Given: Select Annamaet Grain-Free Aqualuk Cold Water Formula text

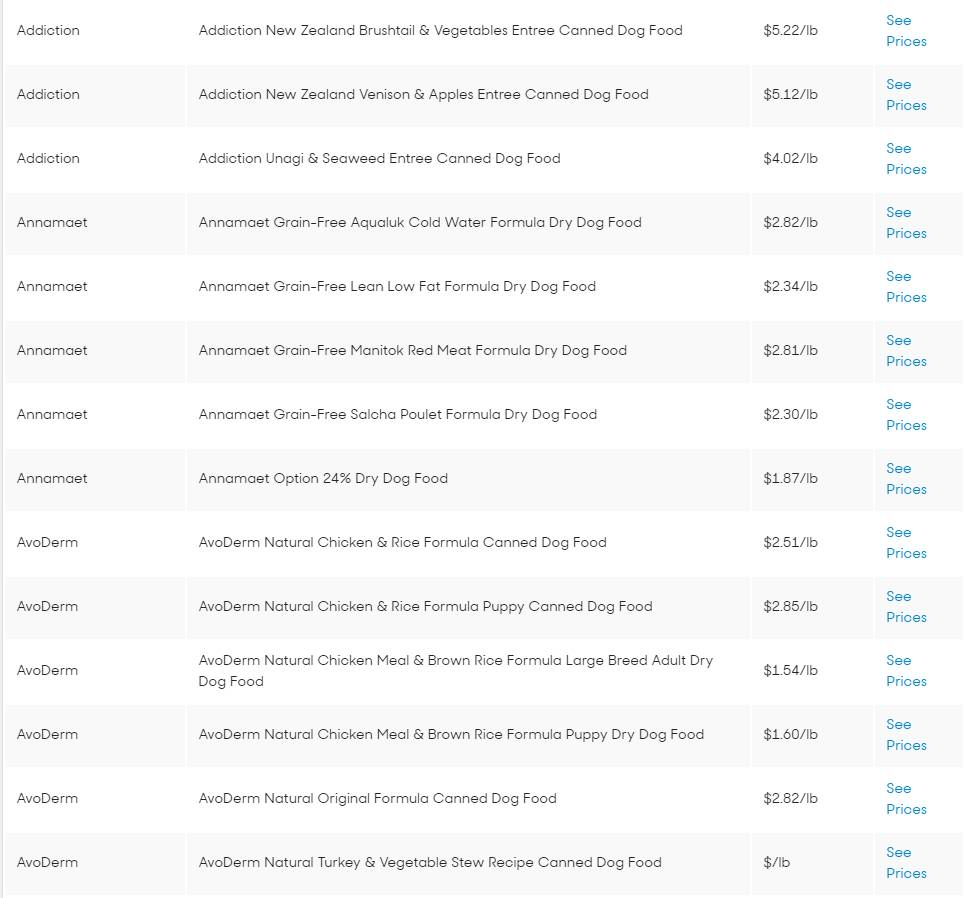Looking at the screenshot, I should point(420,222).
